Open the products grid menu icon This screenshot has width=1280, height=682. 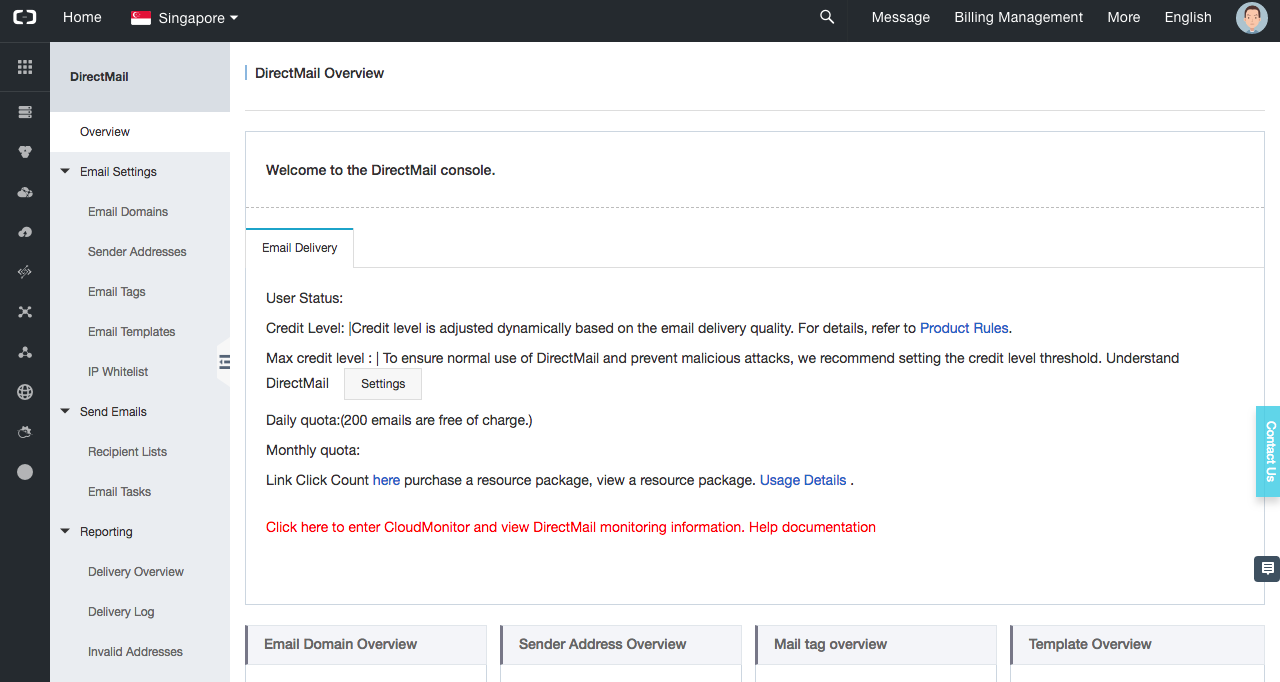click(25, 67)
